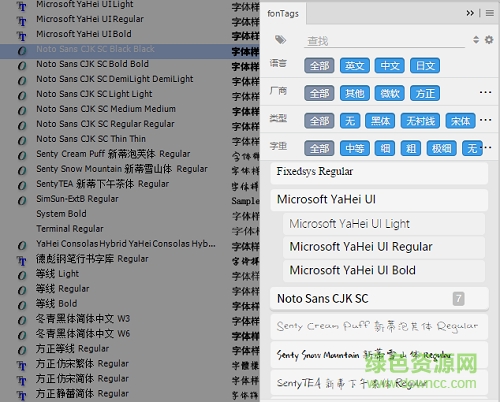Filter weight by 粗
The height and width of the screenshot is (402, 500).
point(411,148)
